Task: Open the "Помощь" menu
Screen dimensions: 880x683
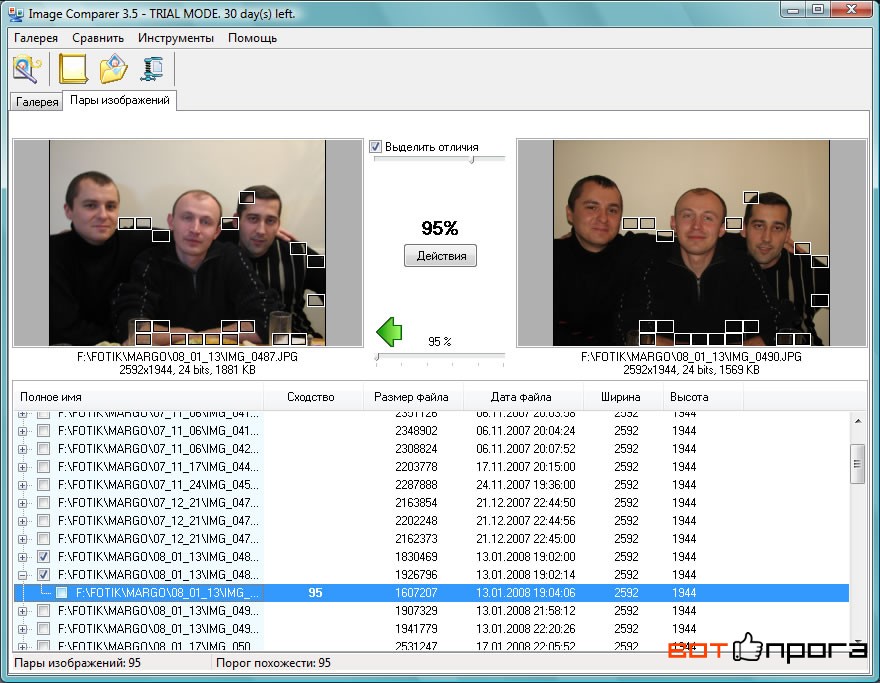Action: point(253,38)
